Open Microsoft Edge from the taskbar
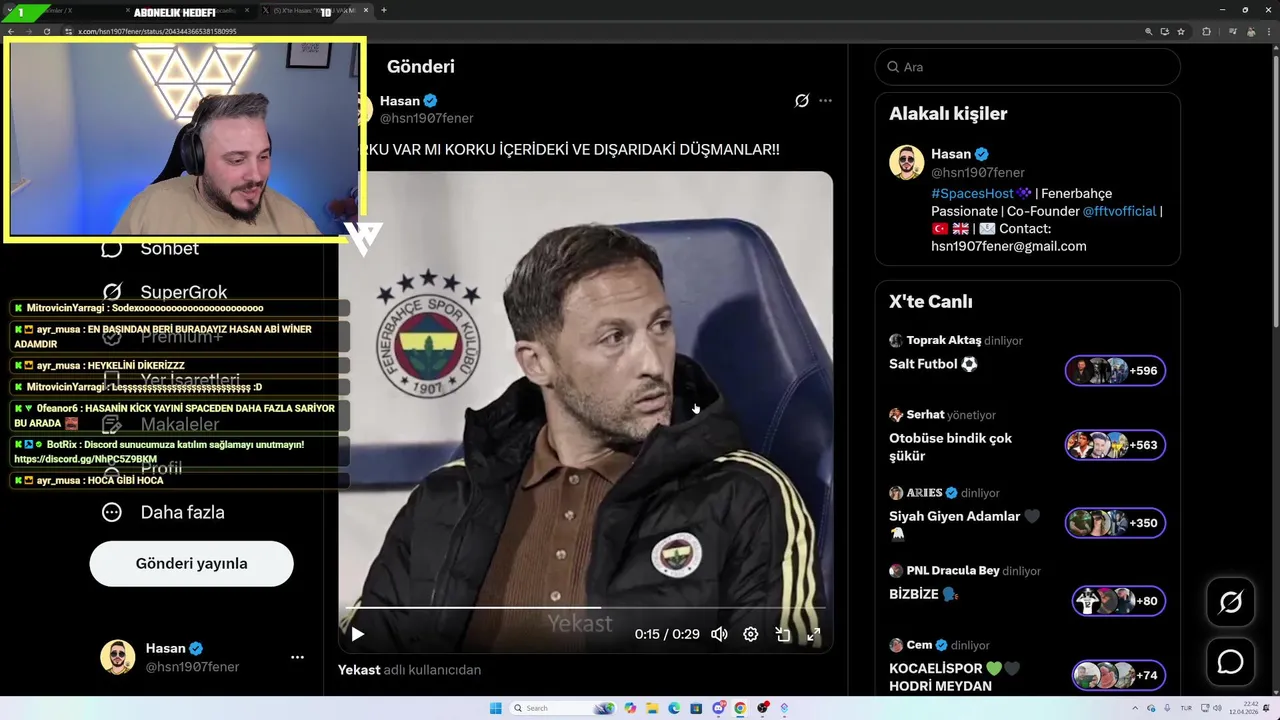1280x720 pixels. [x=674, y=708]
